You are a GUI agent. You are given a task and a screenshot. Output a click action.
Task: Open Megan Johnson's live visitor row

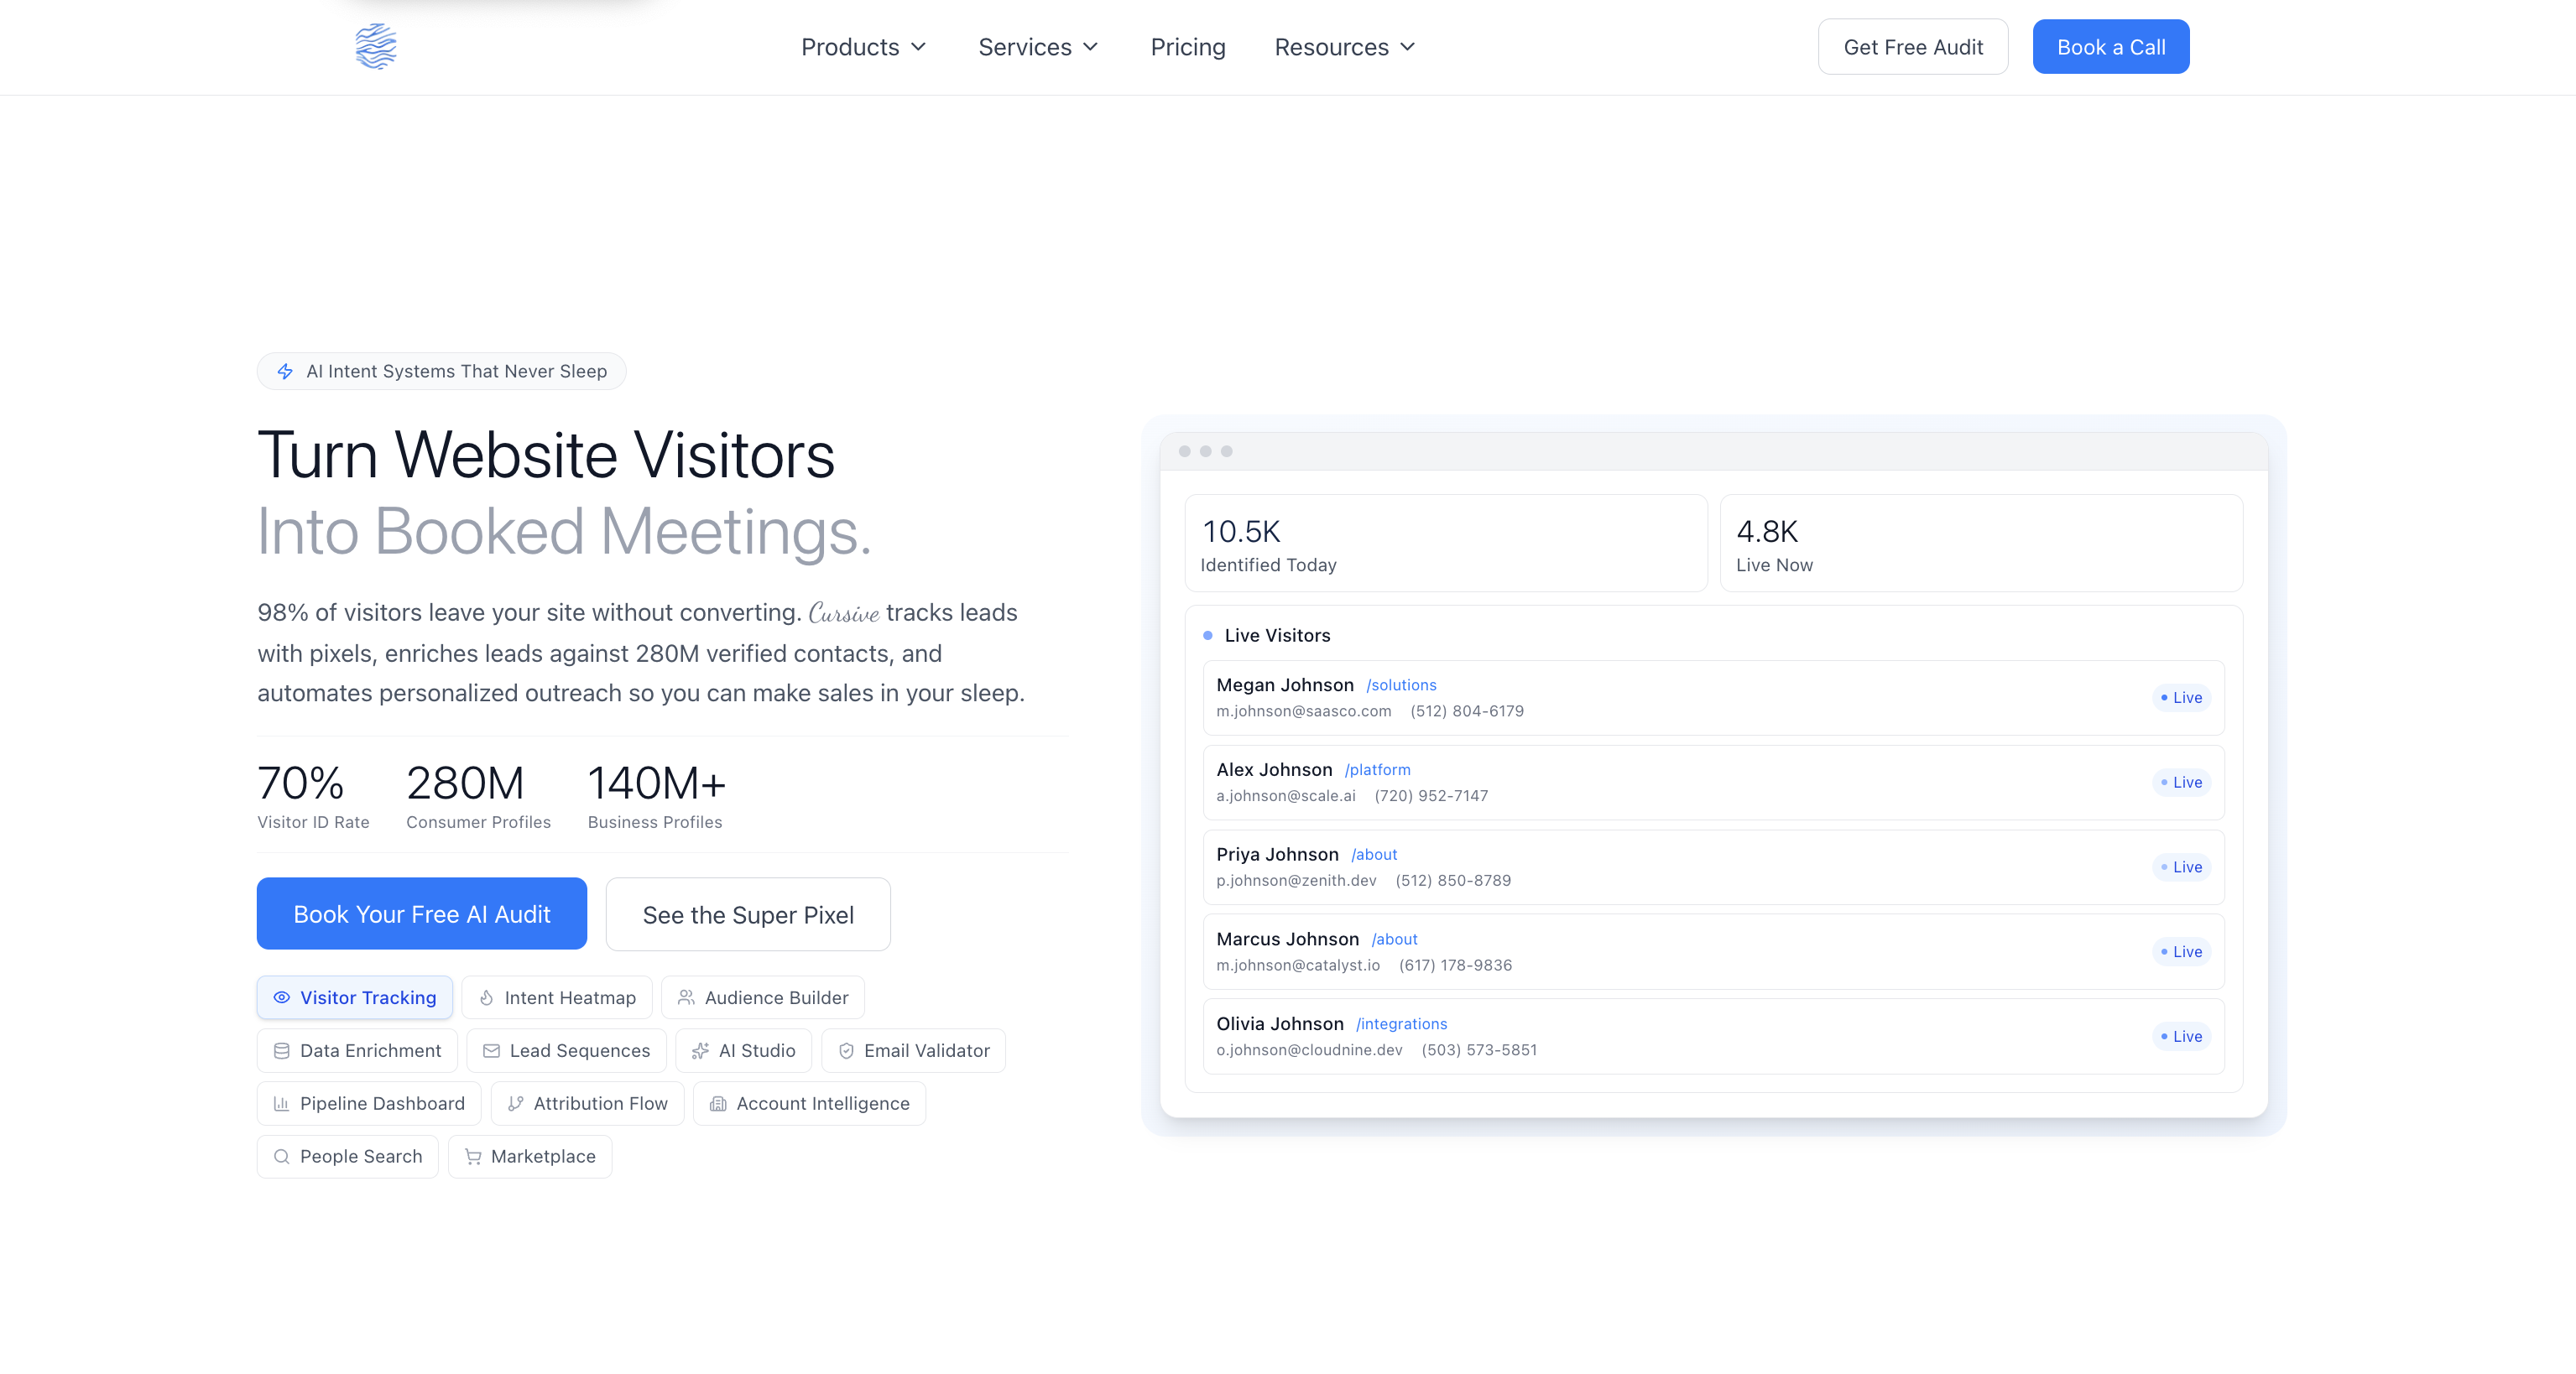(x=1712, y=697)
